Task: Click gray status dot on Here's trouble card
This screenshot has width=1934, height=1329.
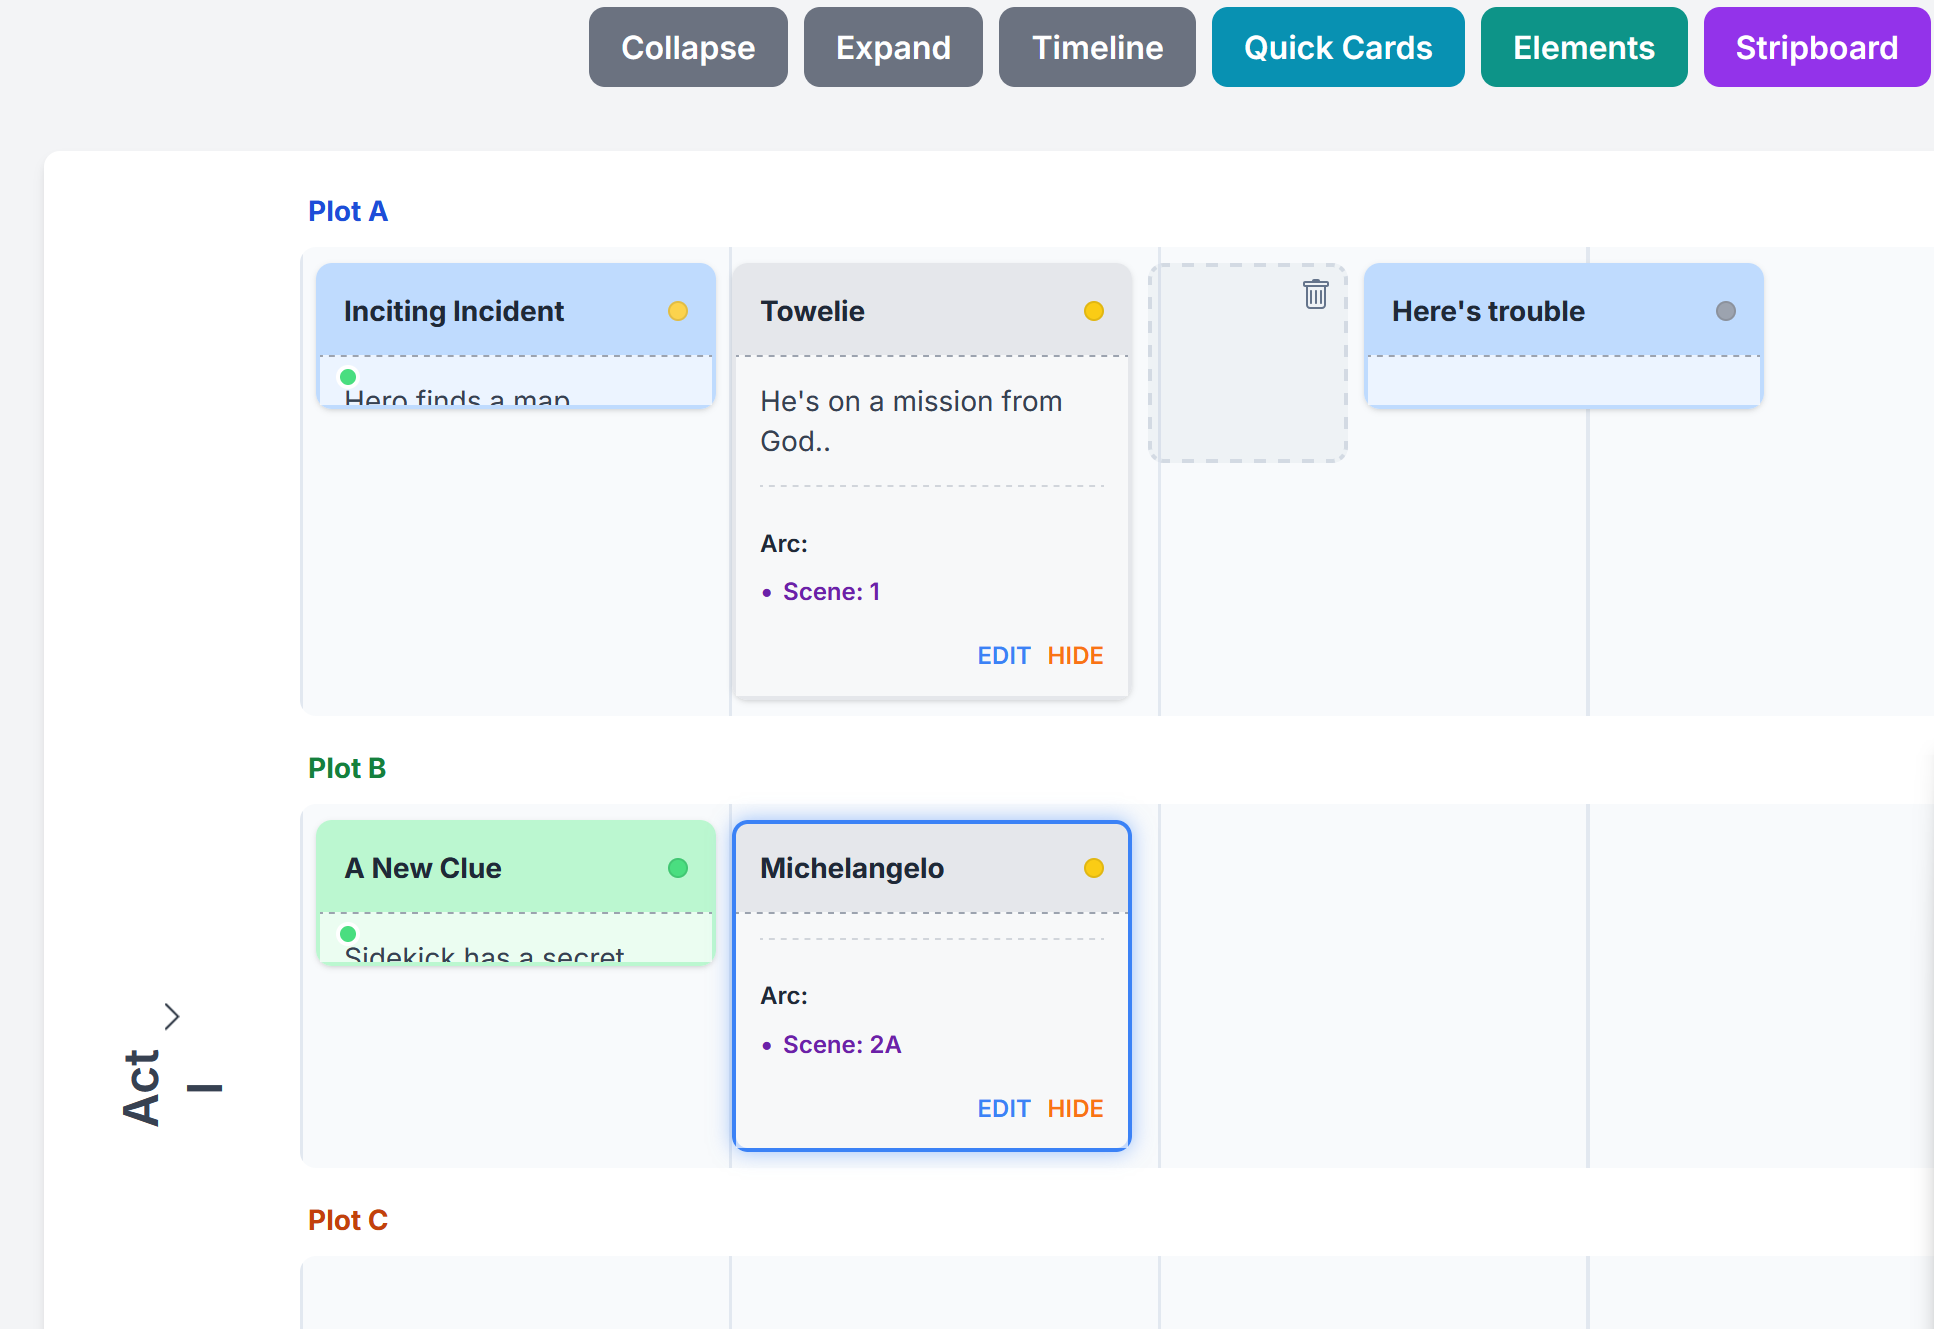Action: pyautogui.click(x=1725, y=311)
